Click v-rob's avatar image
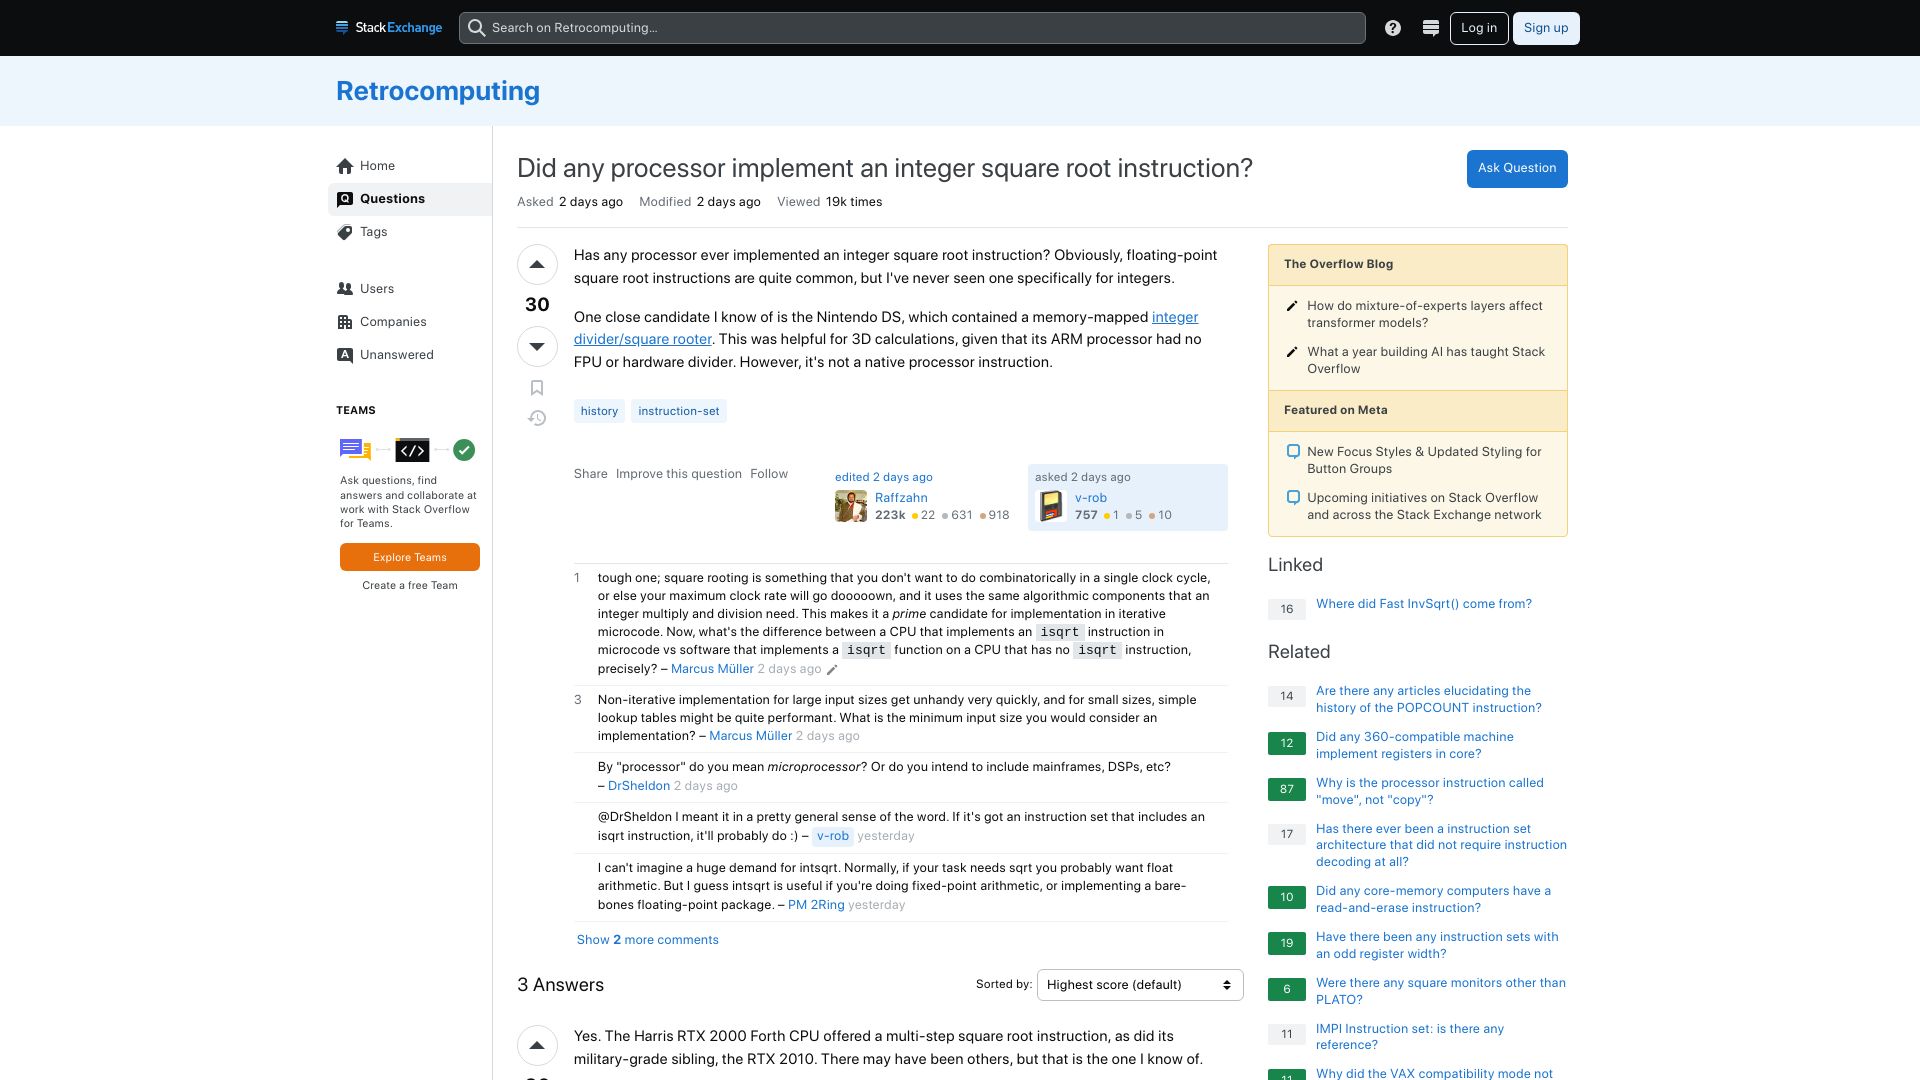Screen dimensions: 1920x1080 point(1051,506)
